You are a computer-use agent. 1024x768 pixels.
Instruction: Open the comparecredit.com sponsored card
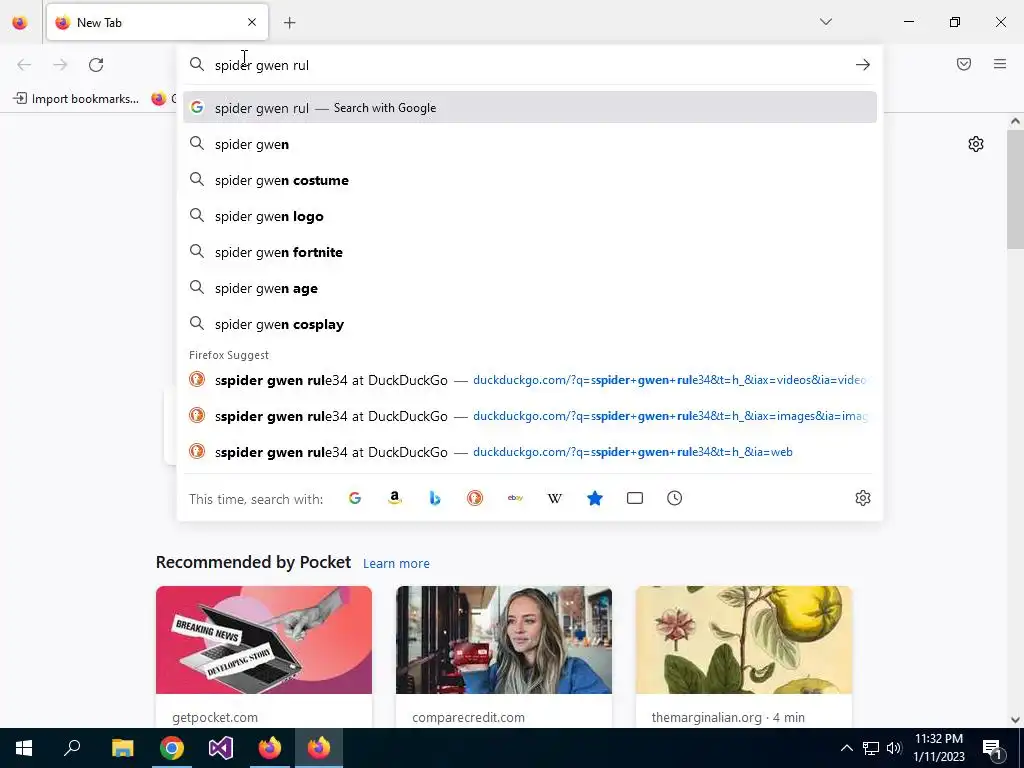pos(504,657)
